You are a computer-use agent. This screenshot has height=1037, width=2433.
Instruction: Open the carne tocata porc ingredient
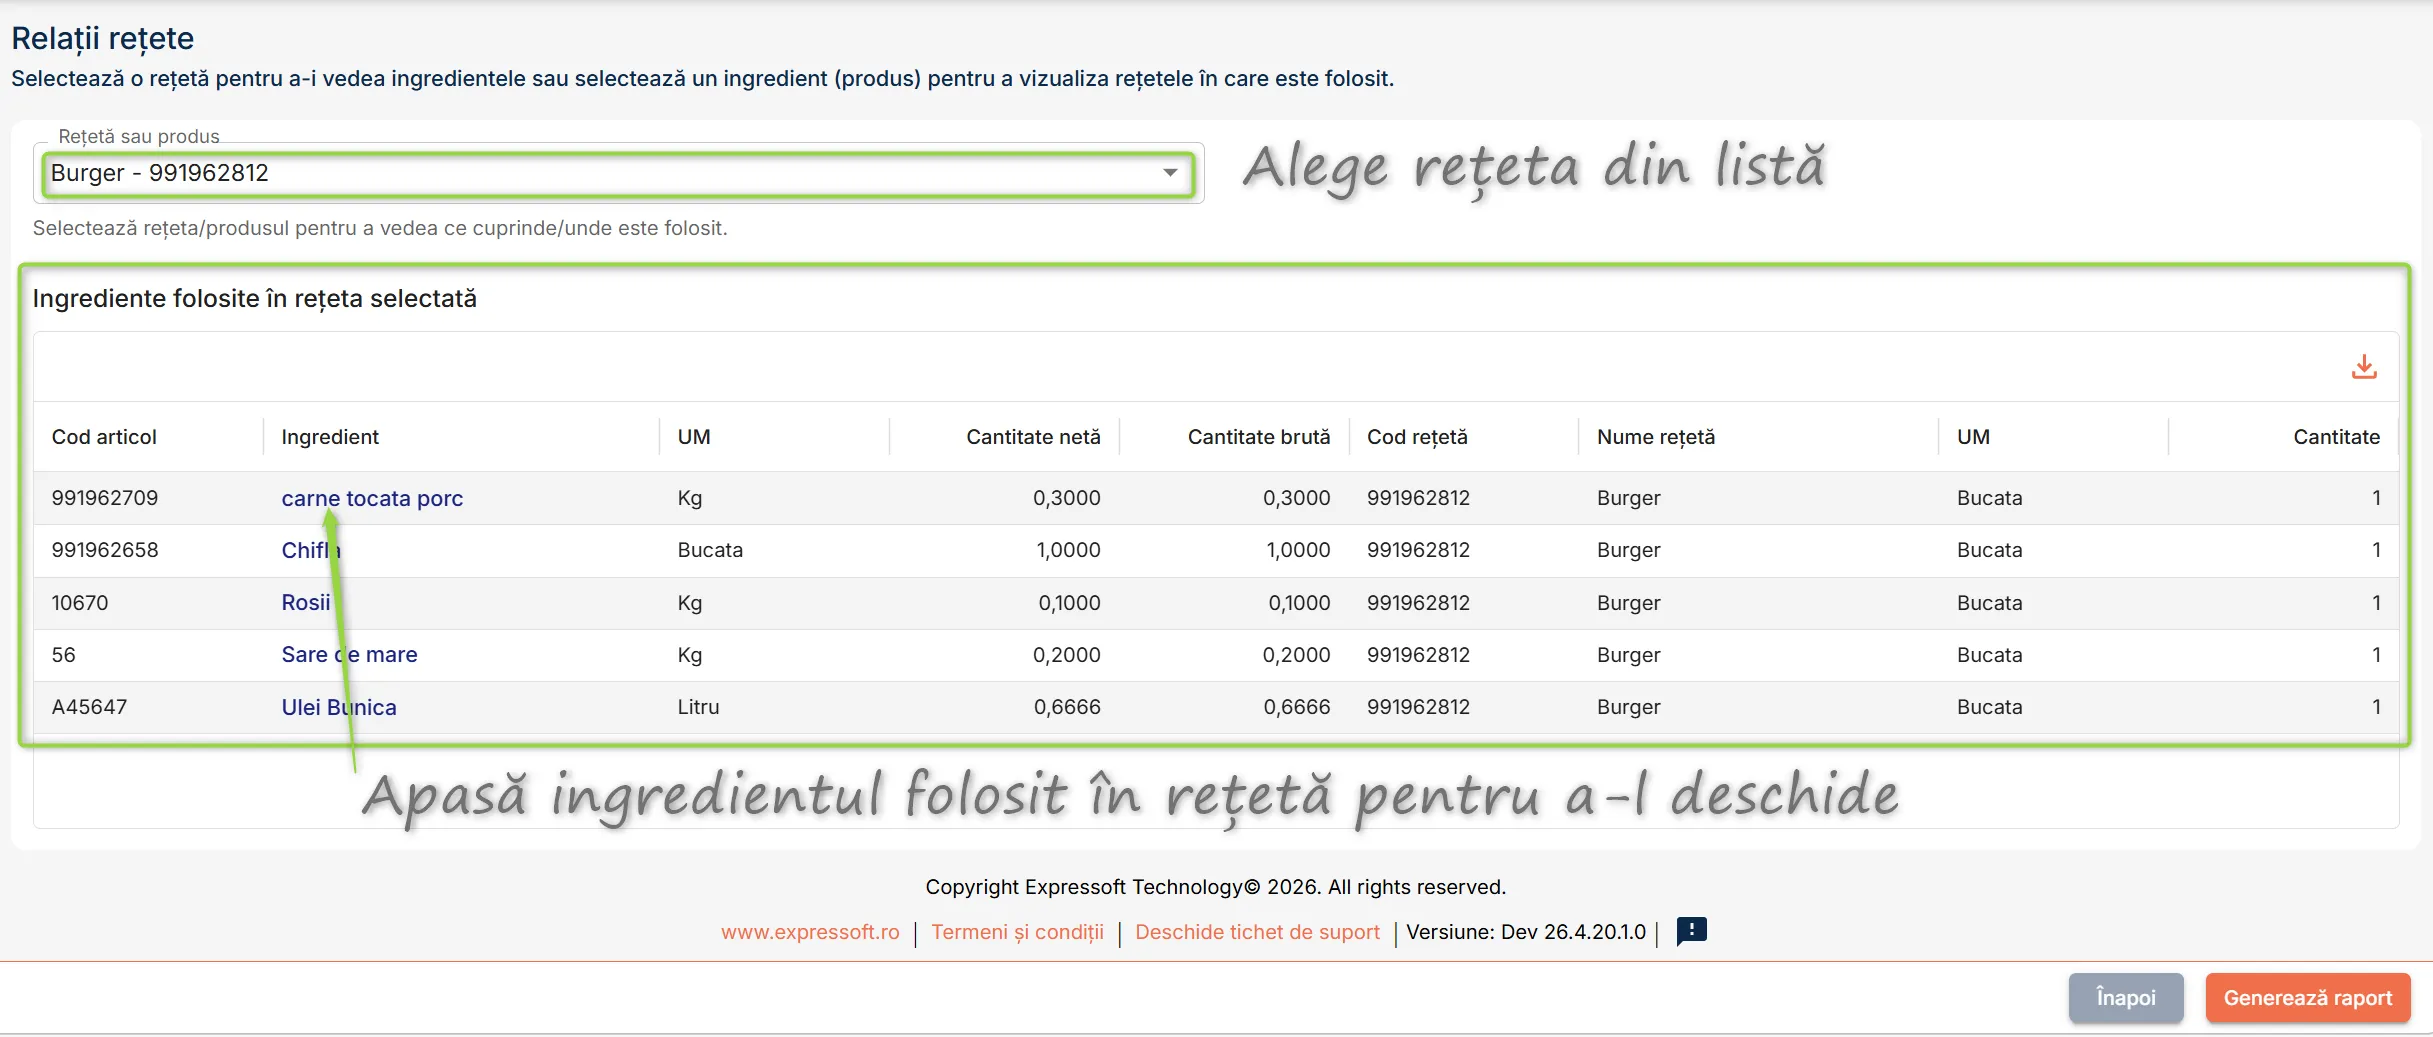372,498
